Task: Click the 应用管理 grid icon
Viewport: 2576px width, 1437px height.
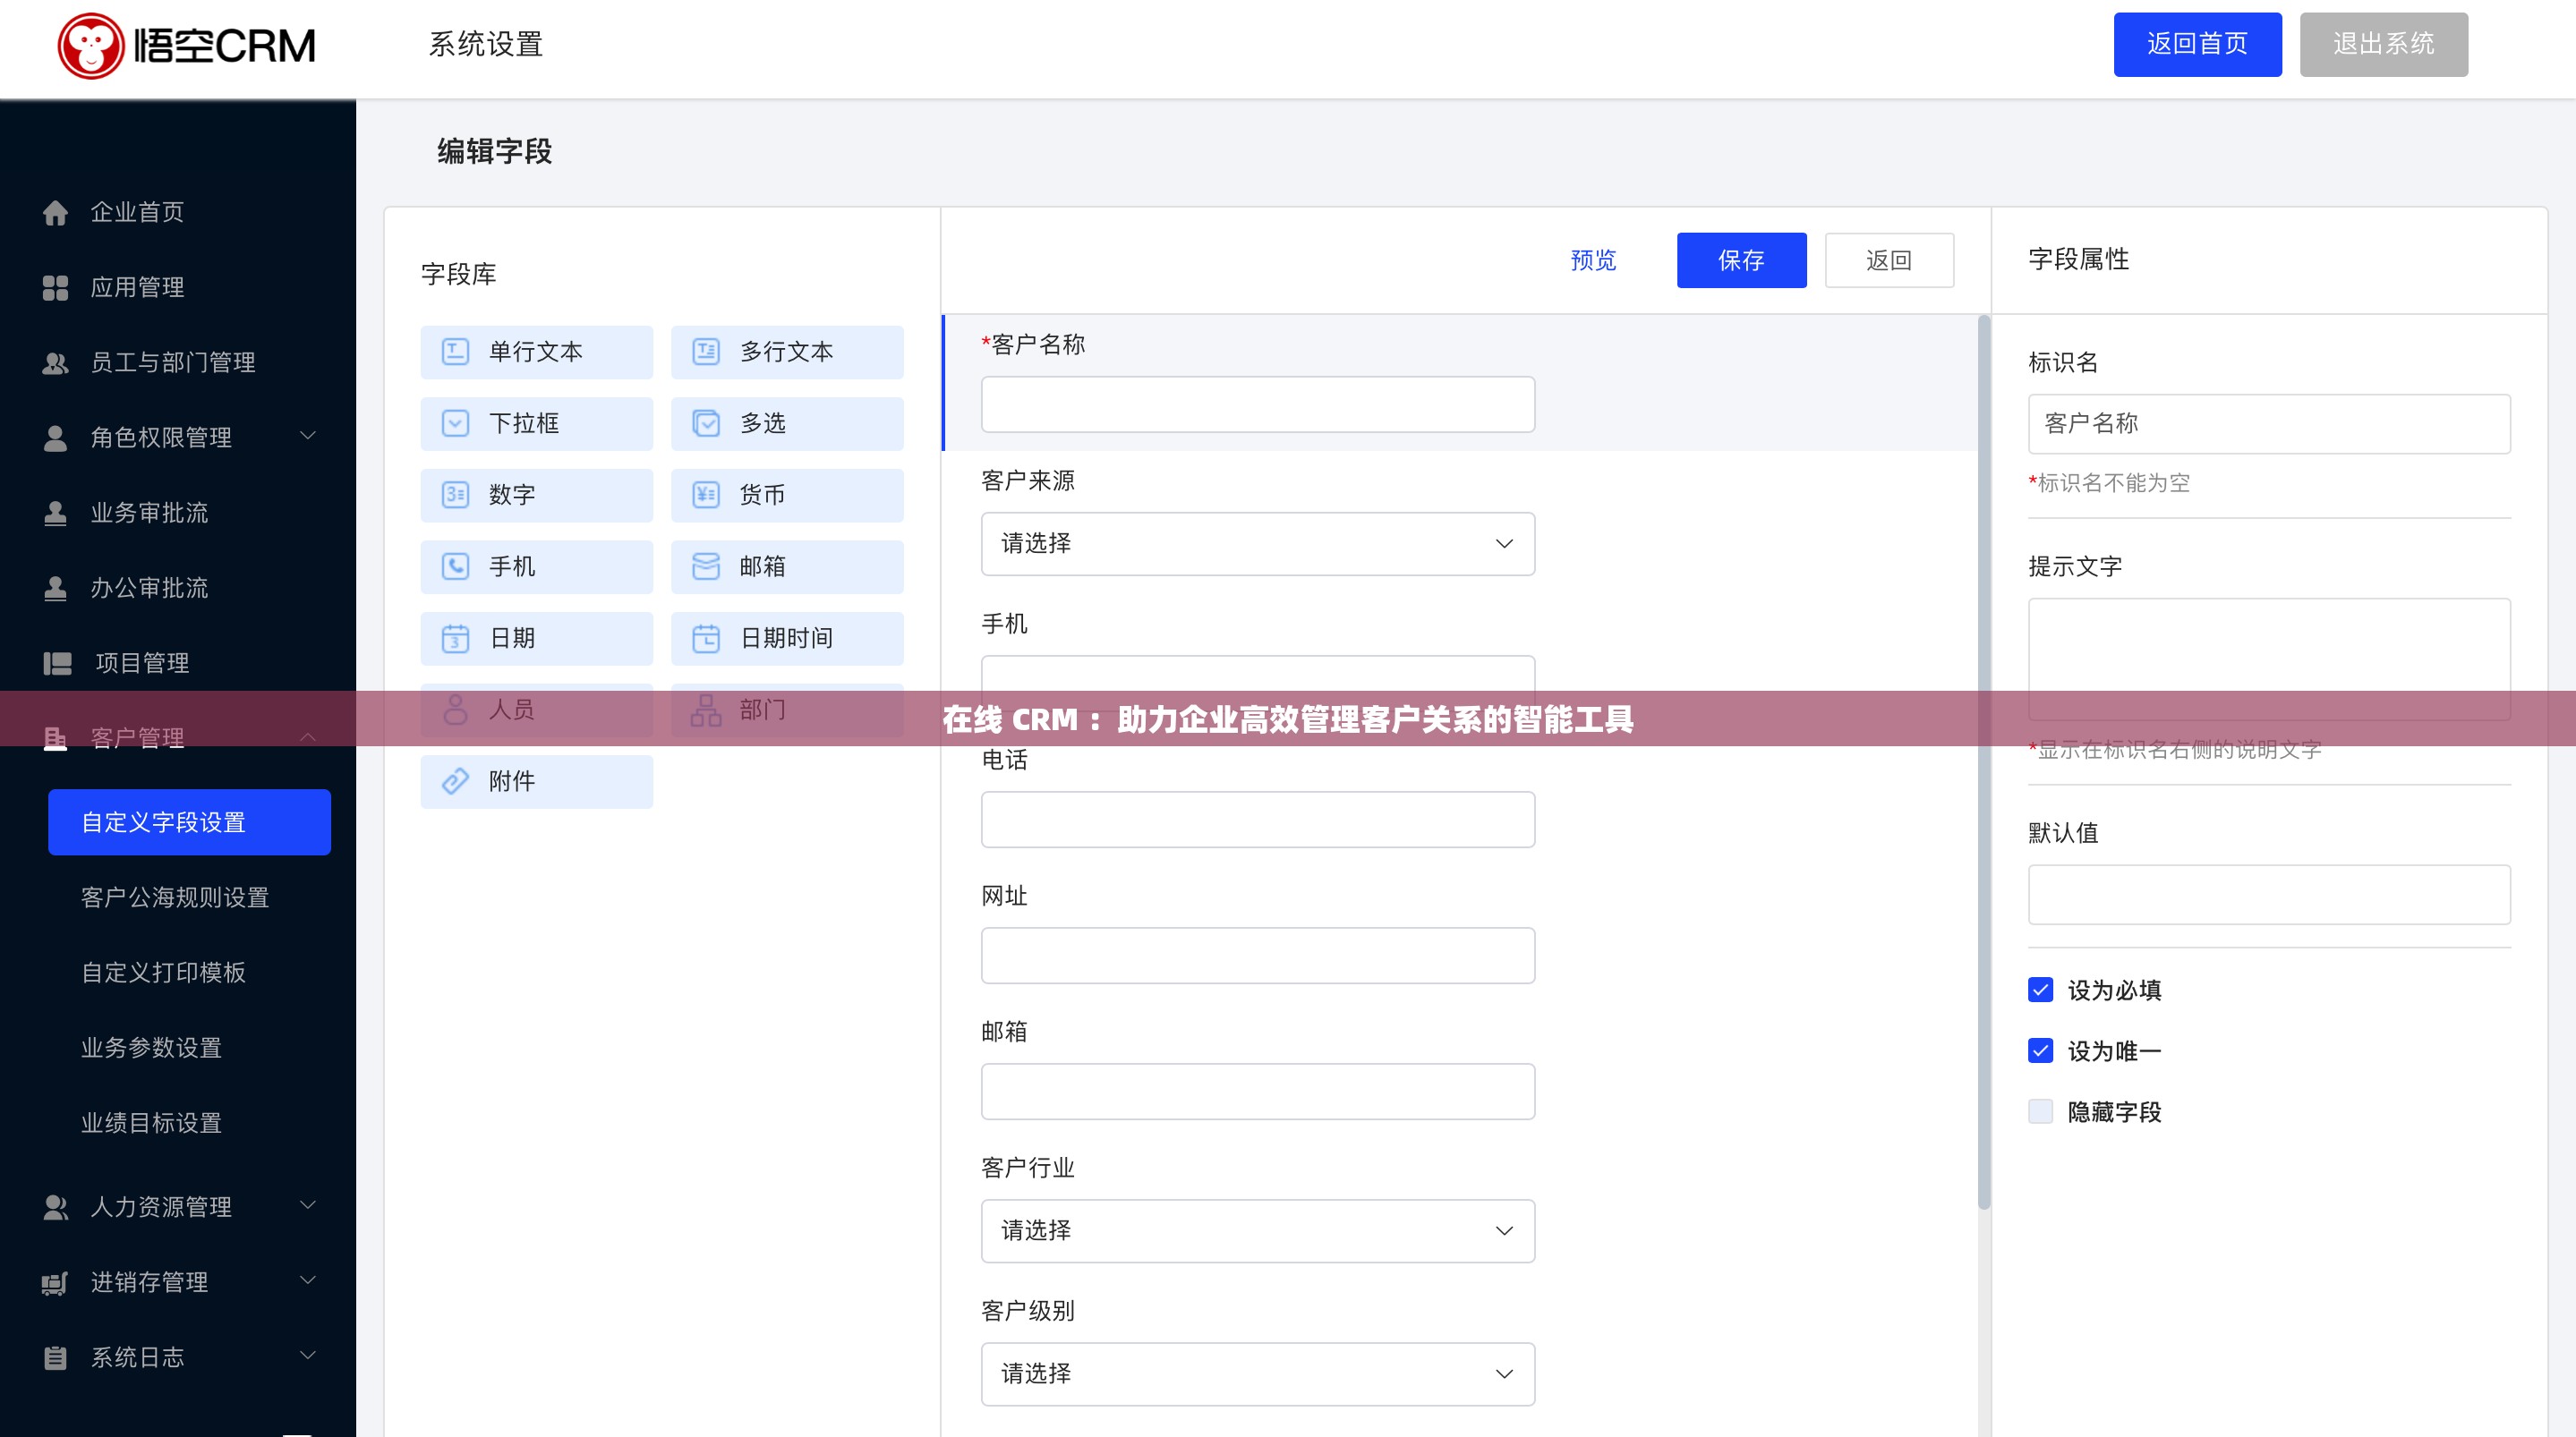Action: (55, 288)
